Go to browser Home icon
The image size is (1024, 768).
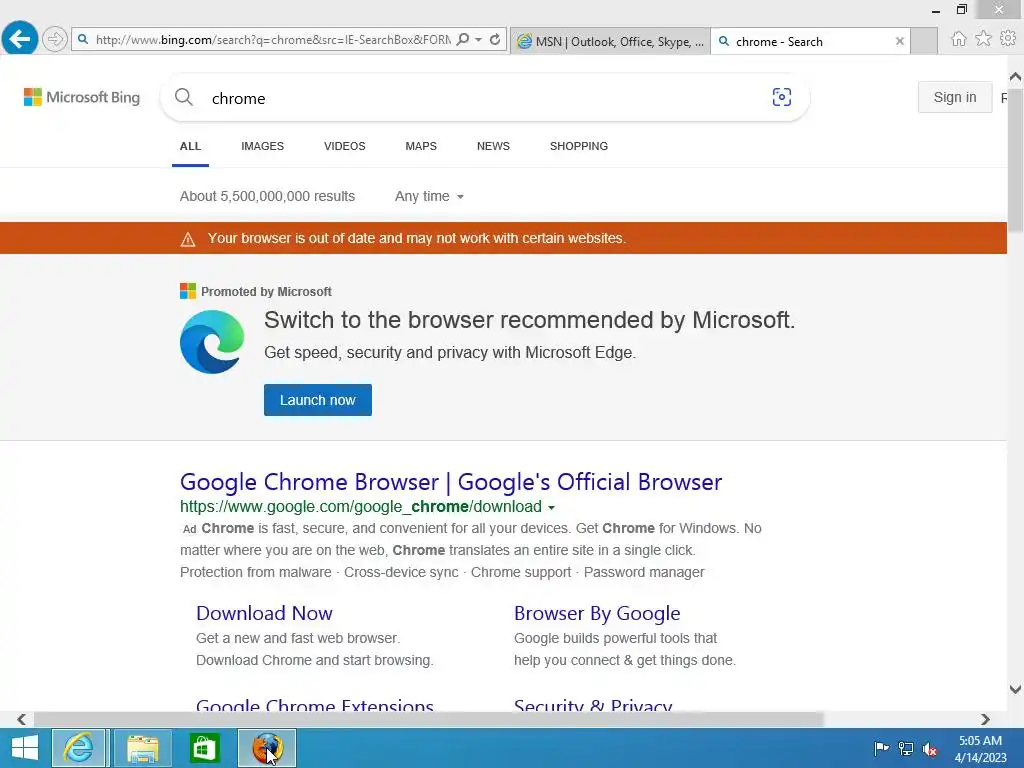[x=958, y=39]
